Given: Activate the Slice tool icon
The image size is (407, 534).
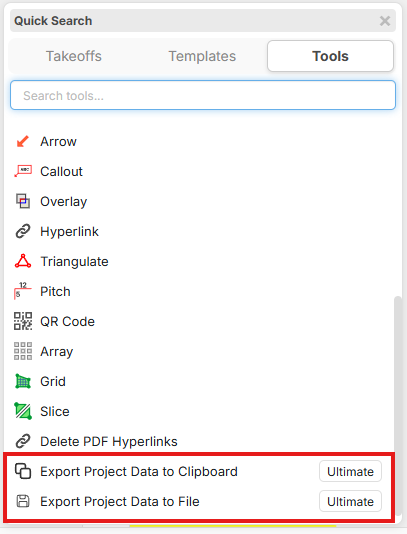Looking at the screenshot, I should point(23,411).
